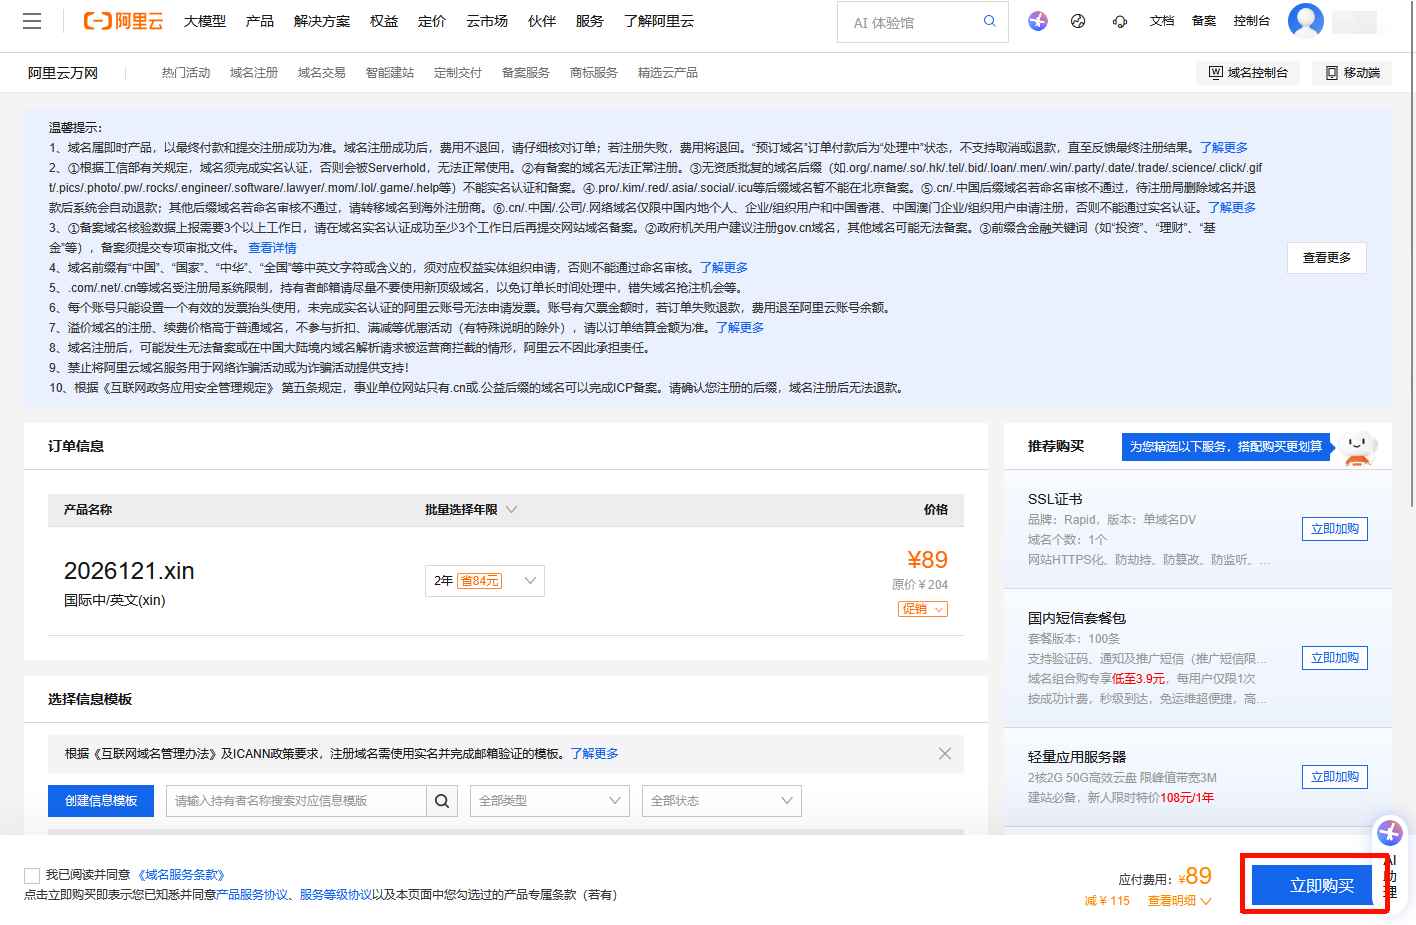Image resolution: width=1416 pixels, height=925 pixels.
Task: Click the user avatar in the header
Action: (x=1305, y=20)
